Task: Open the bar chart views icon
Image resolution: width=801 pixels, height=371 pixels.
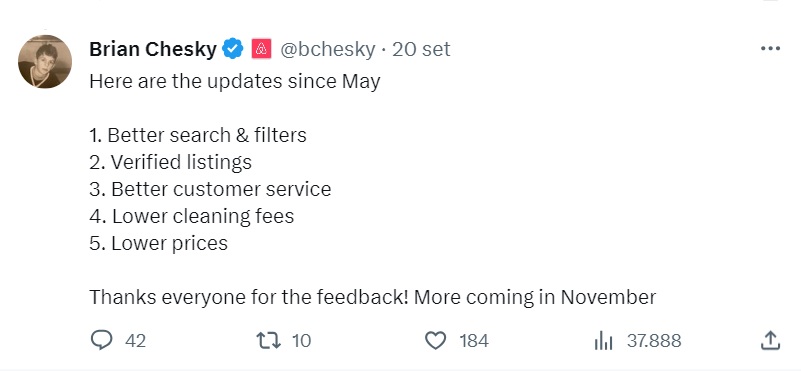Action: tap(603, 340)
